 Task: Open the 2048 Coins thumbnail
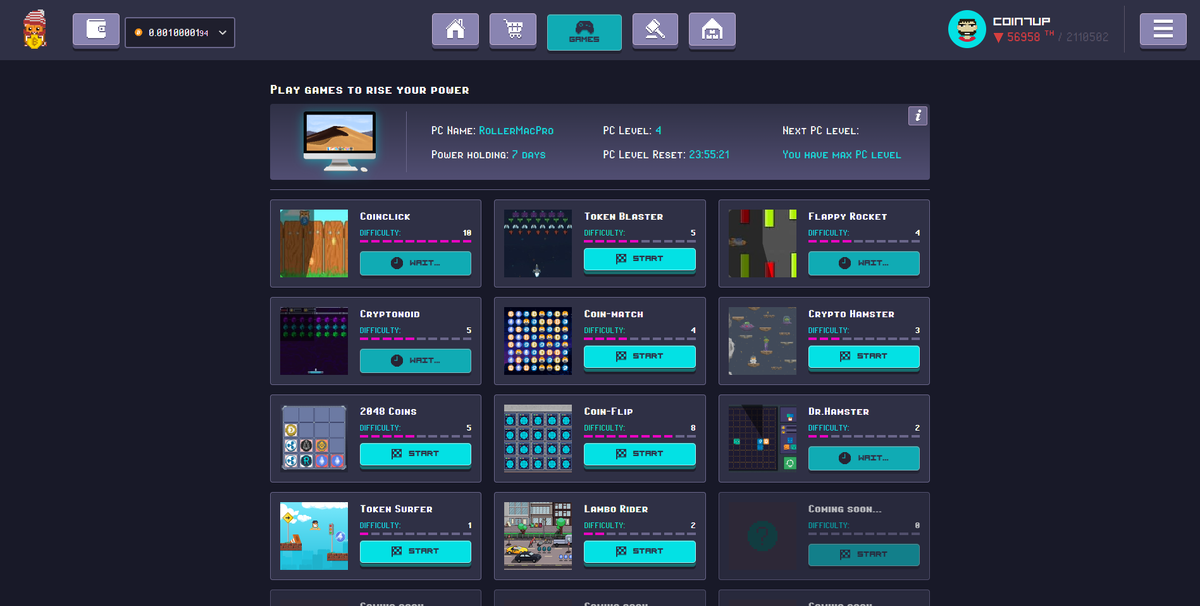tap(314, 438)
